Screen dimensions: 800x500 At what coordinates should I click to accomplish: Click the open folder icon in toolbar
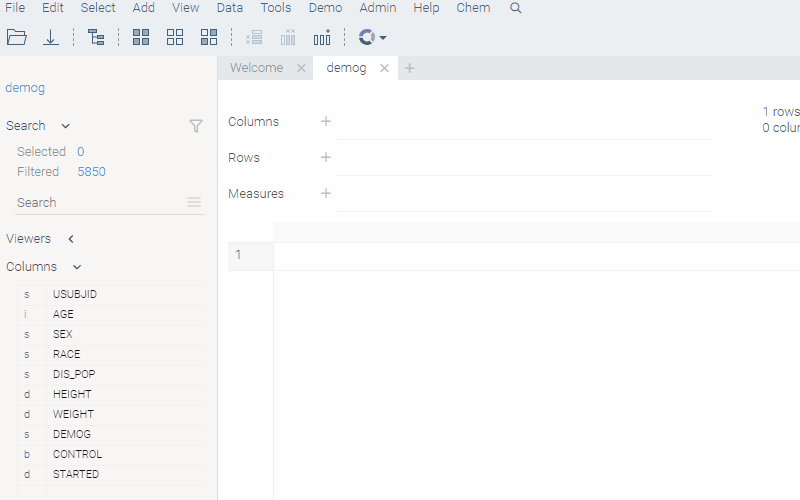(17, 37)
